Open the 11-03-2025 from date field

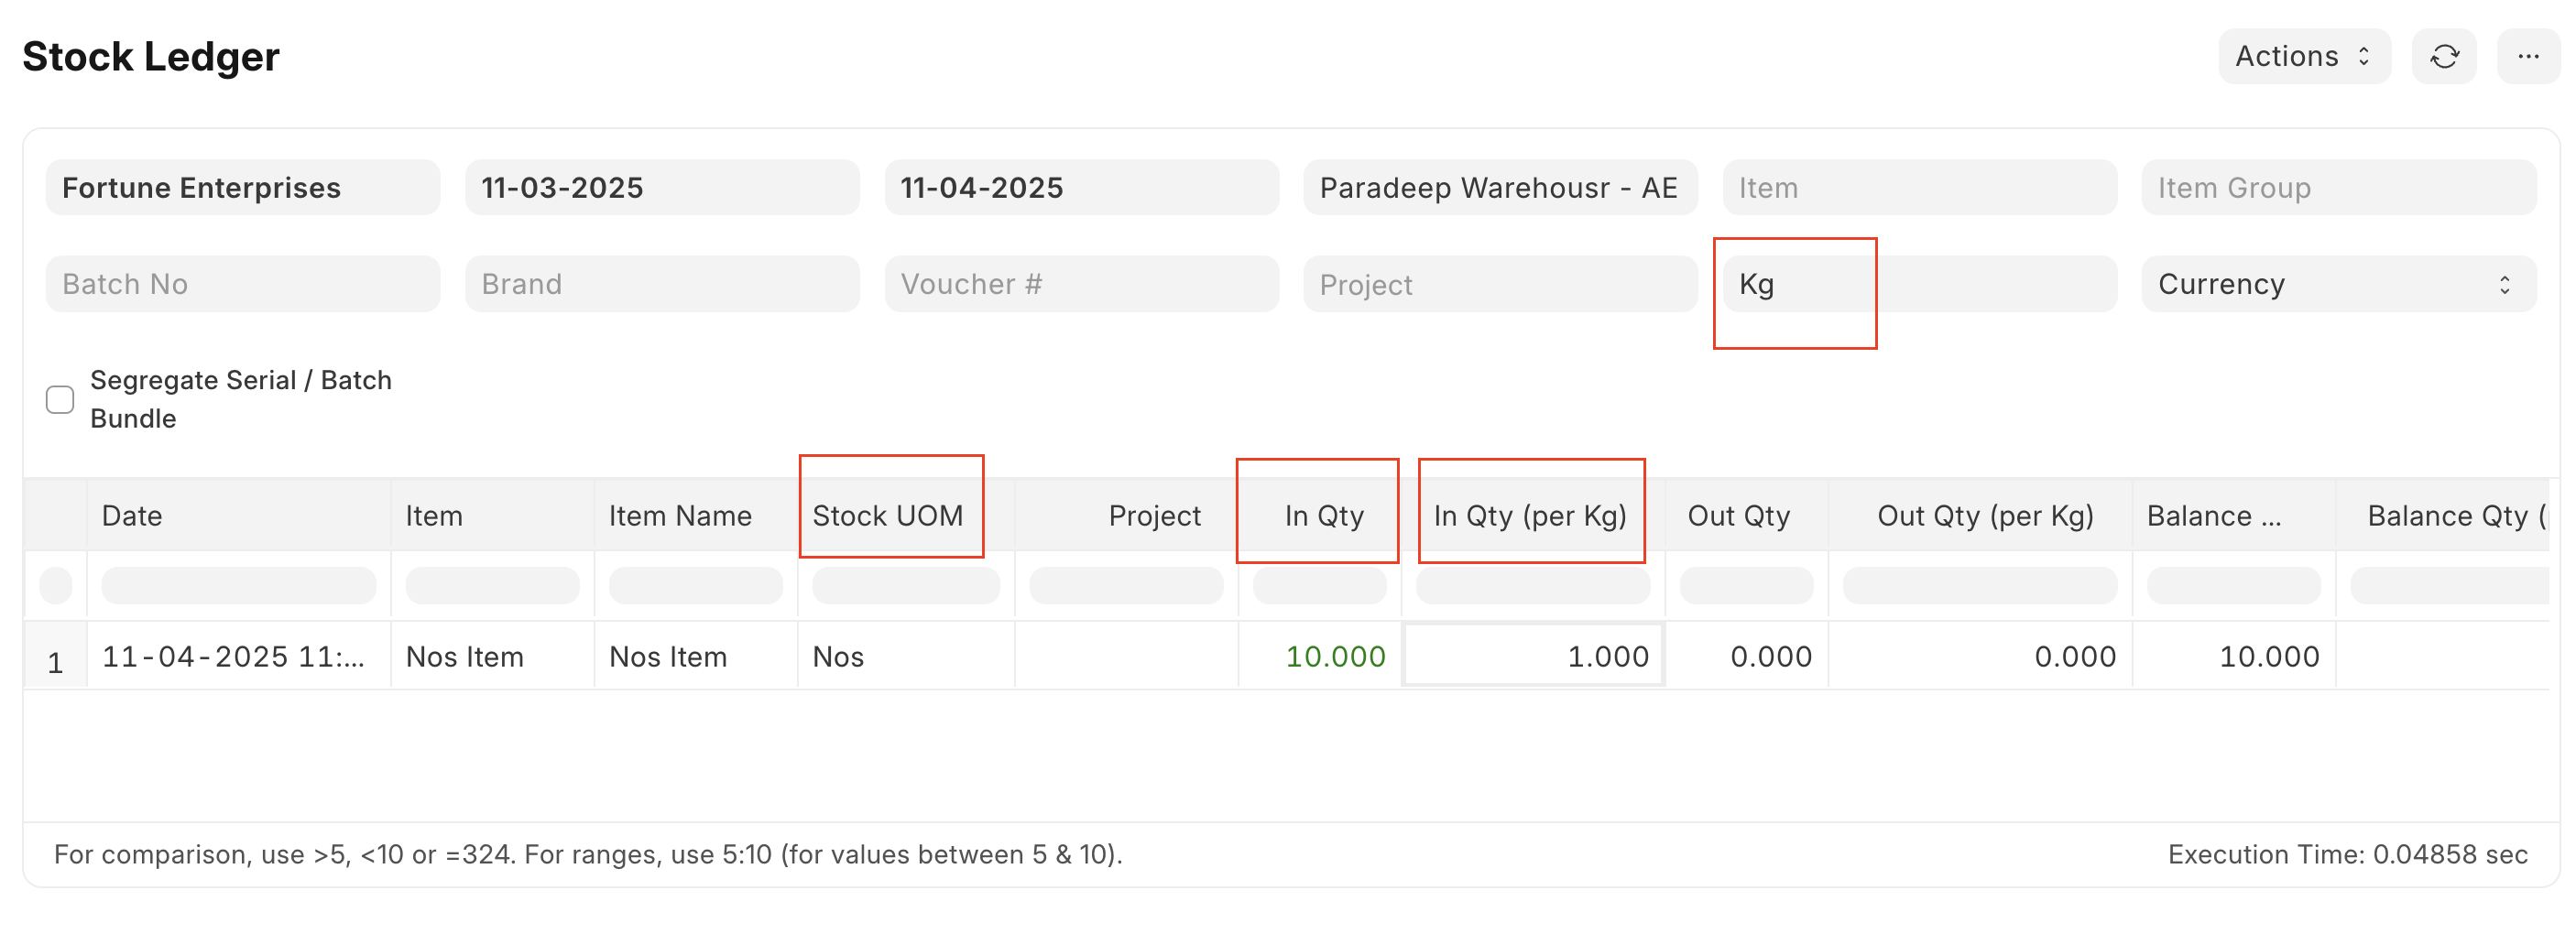pos(661,188)
